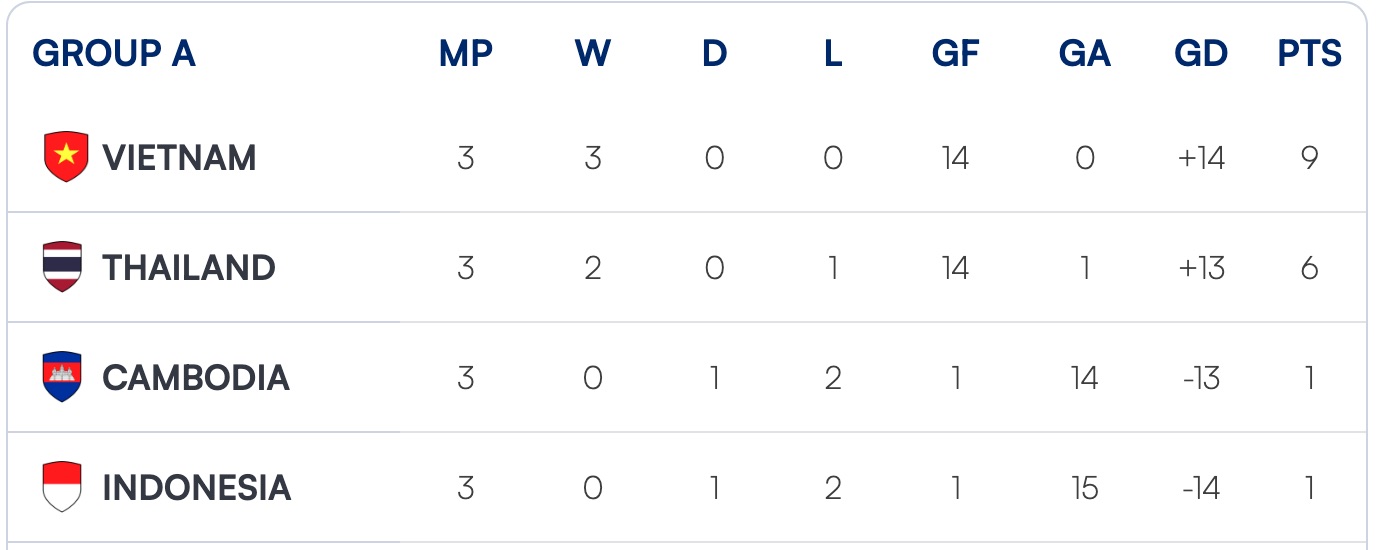Click Vietnam's 9 points value
The height and width of the screenshot is (550, 1376).
[1310, 158]
